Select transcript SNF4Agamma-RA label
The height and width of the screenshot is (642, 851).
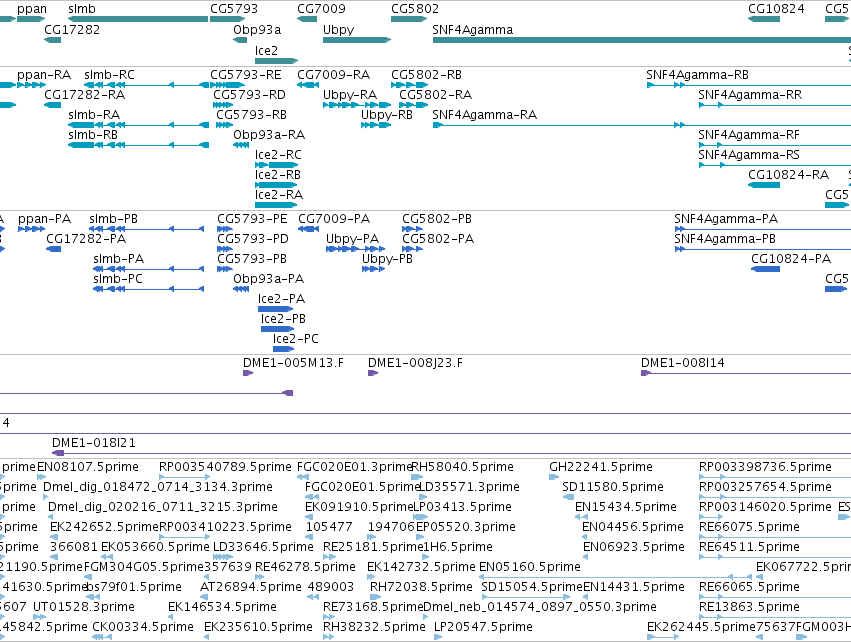point(484,115)
